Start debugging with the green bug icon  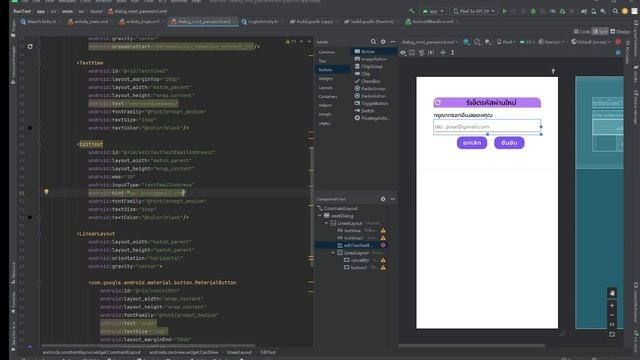(x=533, y=11)
